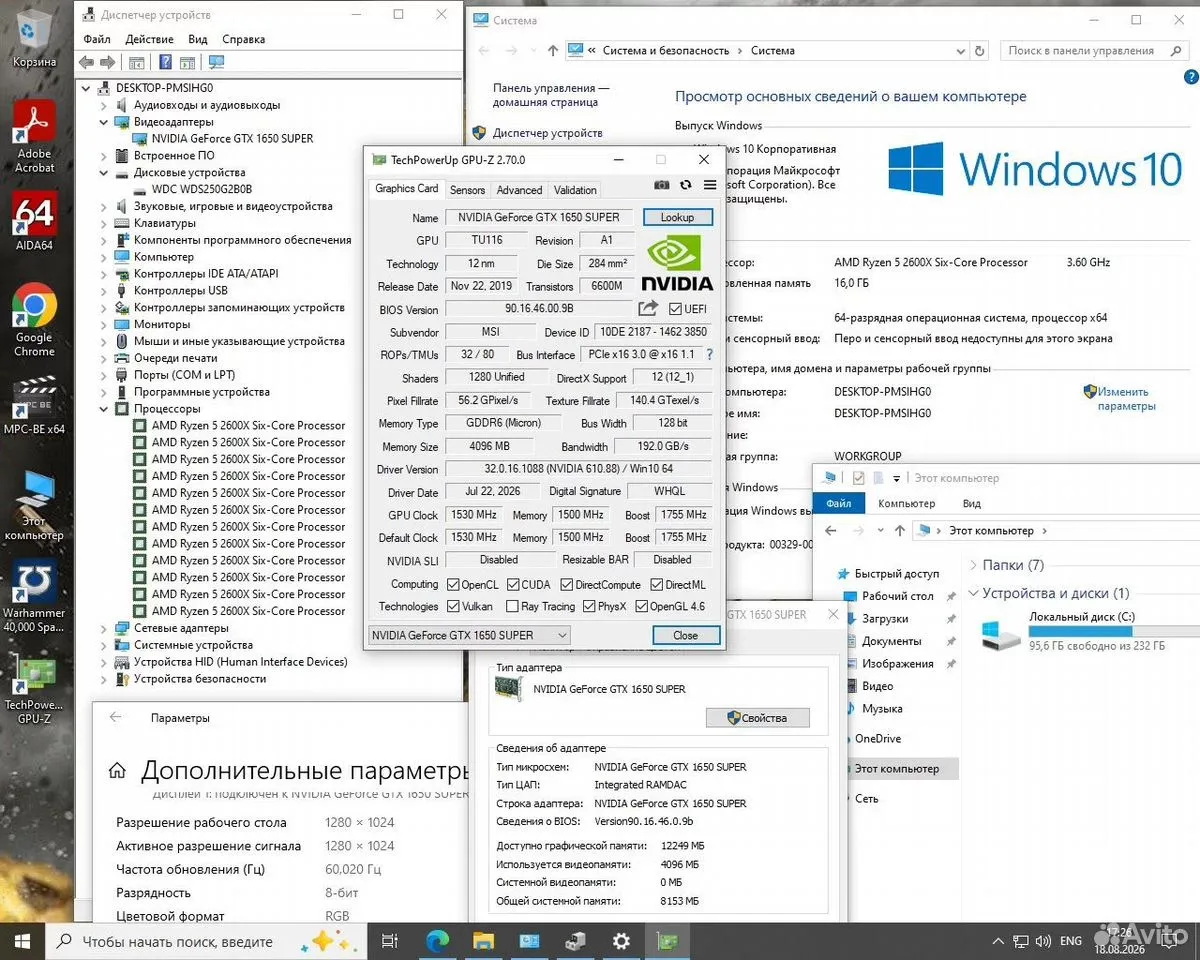Toggle the OpenCL checkbox
Image resolution: width=1200 pixels, height=960 pixels.
(453, 585)
